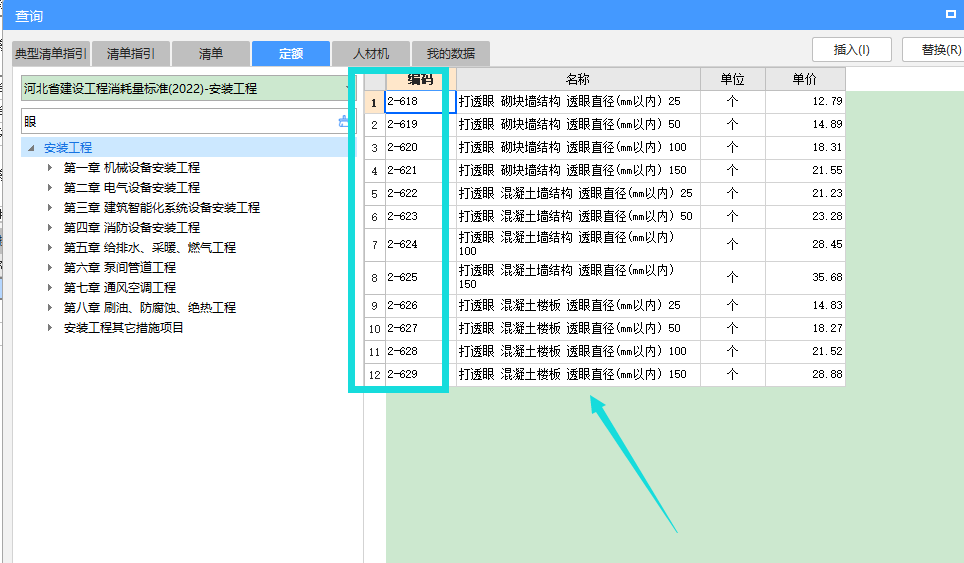
Task: Click price cell 28.88
Action: 805,374
